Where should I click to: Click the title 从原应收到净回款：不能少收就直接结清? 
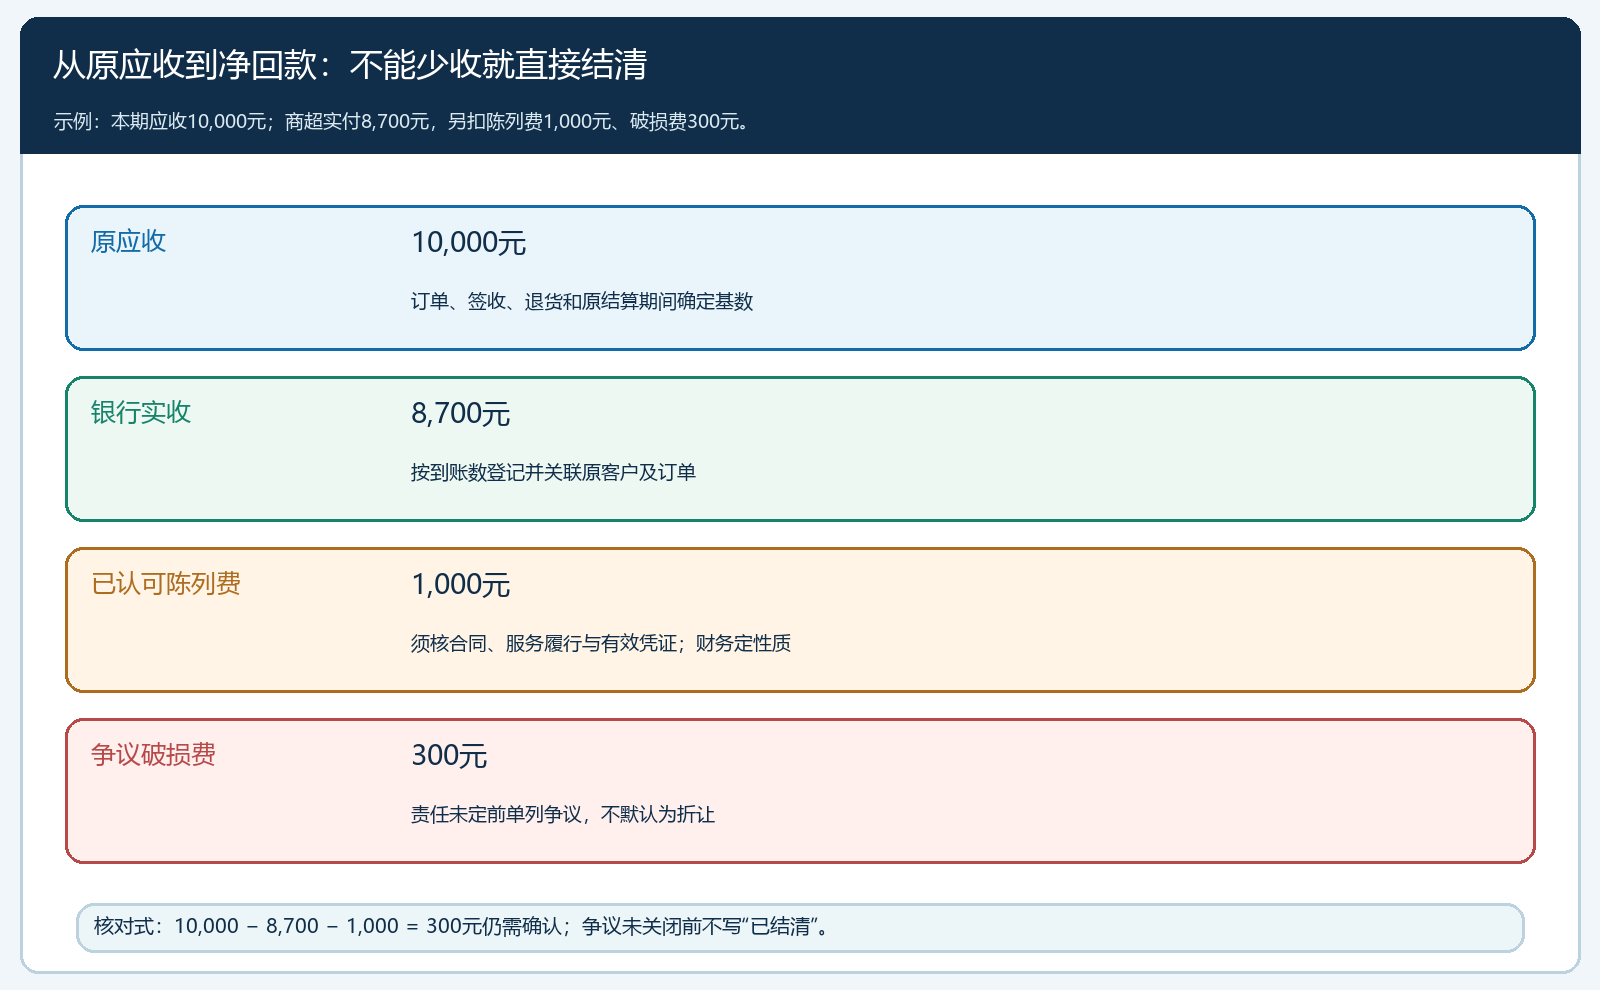(x=350, y=65)
